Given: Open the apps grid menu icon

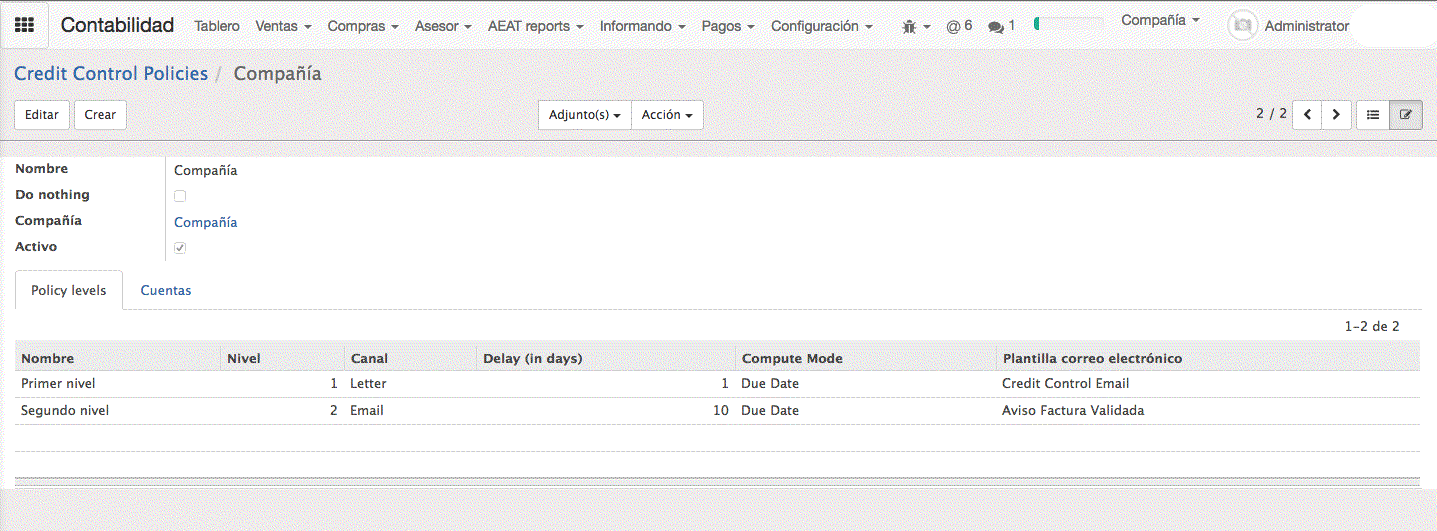Looking at the screenshot, I should (24, 26).
